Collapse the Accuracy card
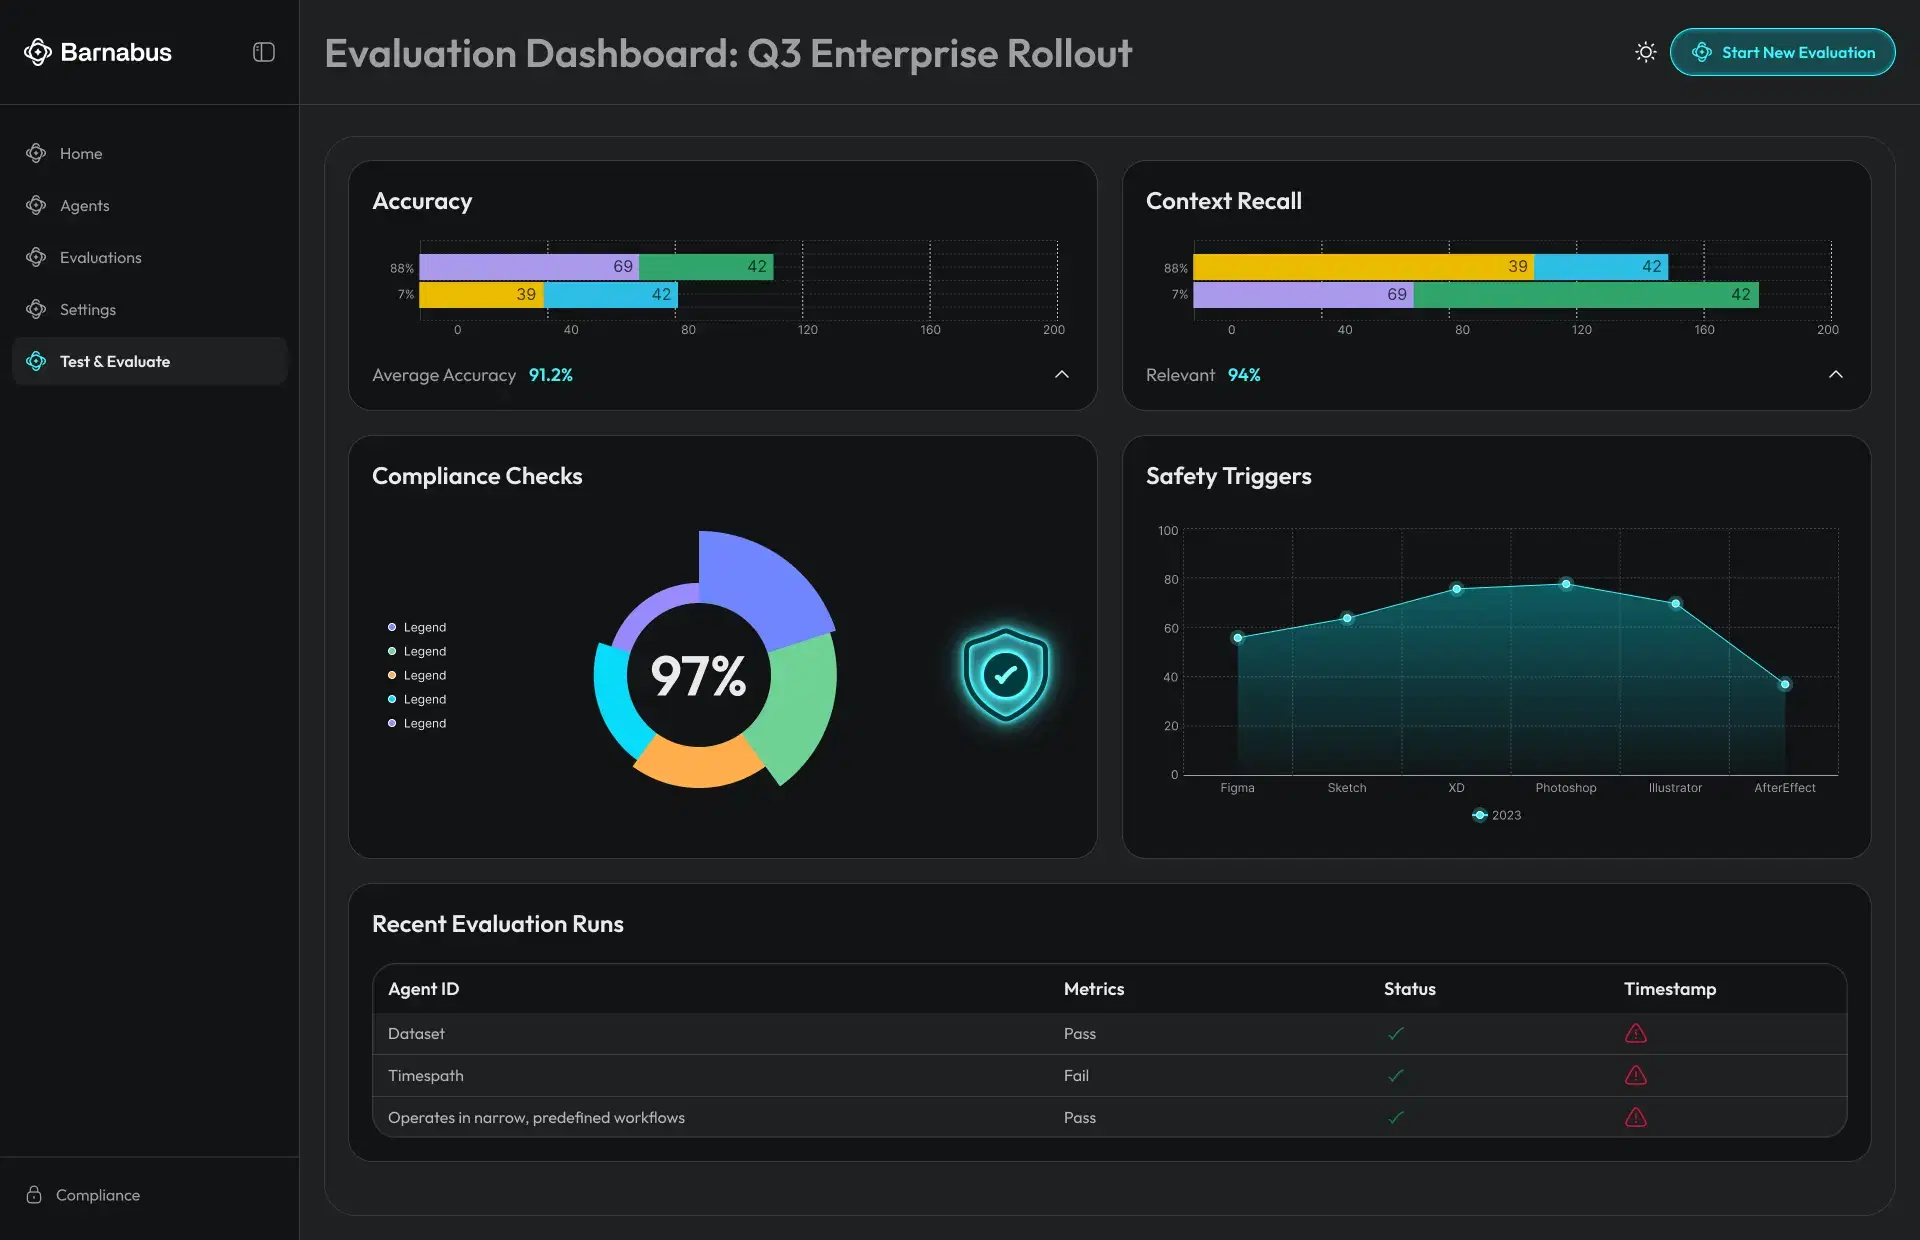The height and width of the screenshot is (1240, 1920). tap(1062, 375)
